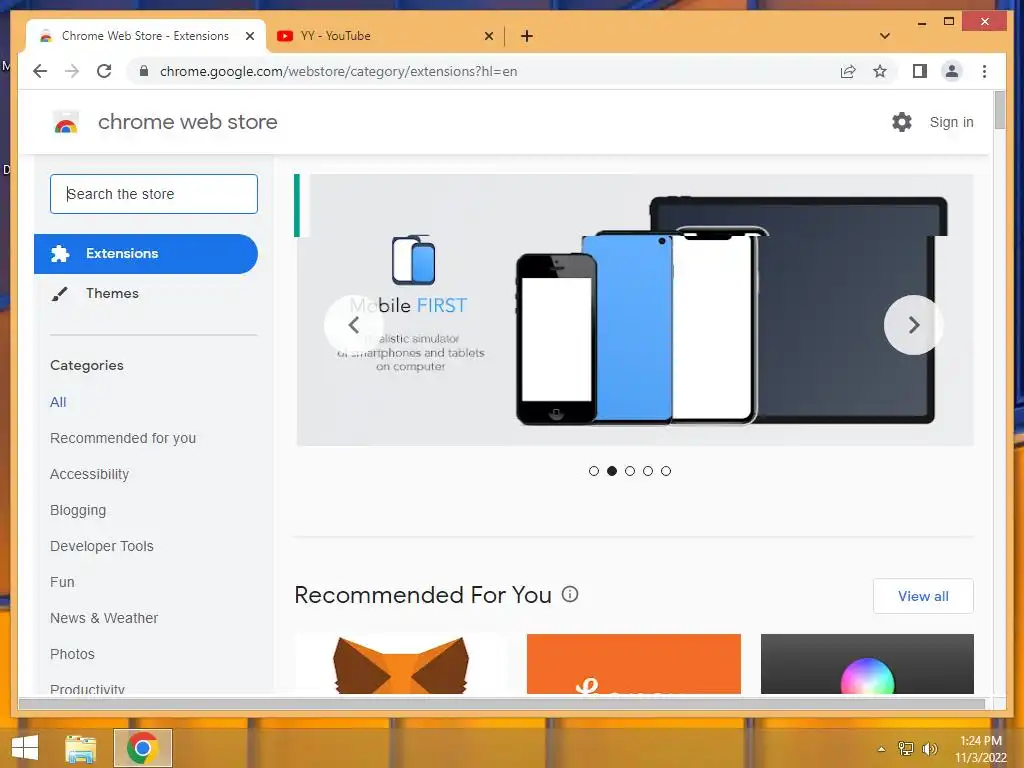Select the fifth carousel dot
The width and height of the screenshot is (1024, 768).
(665, 471)
